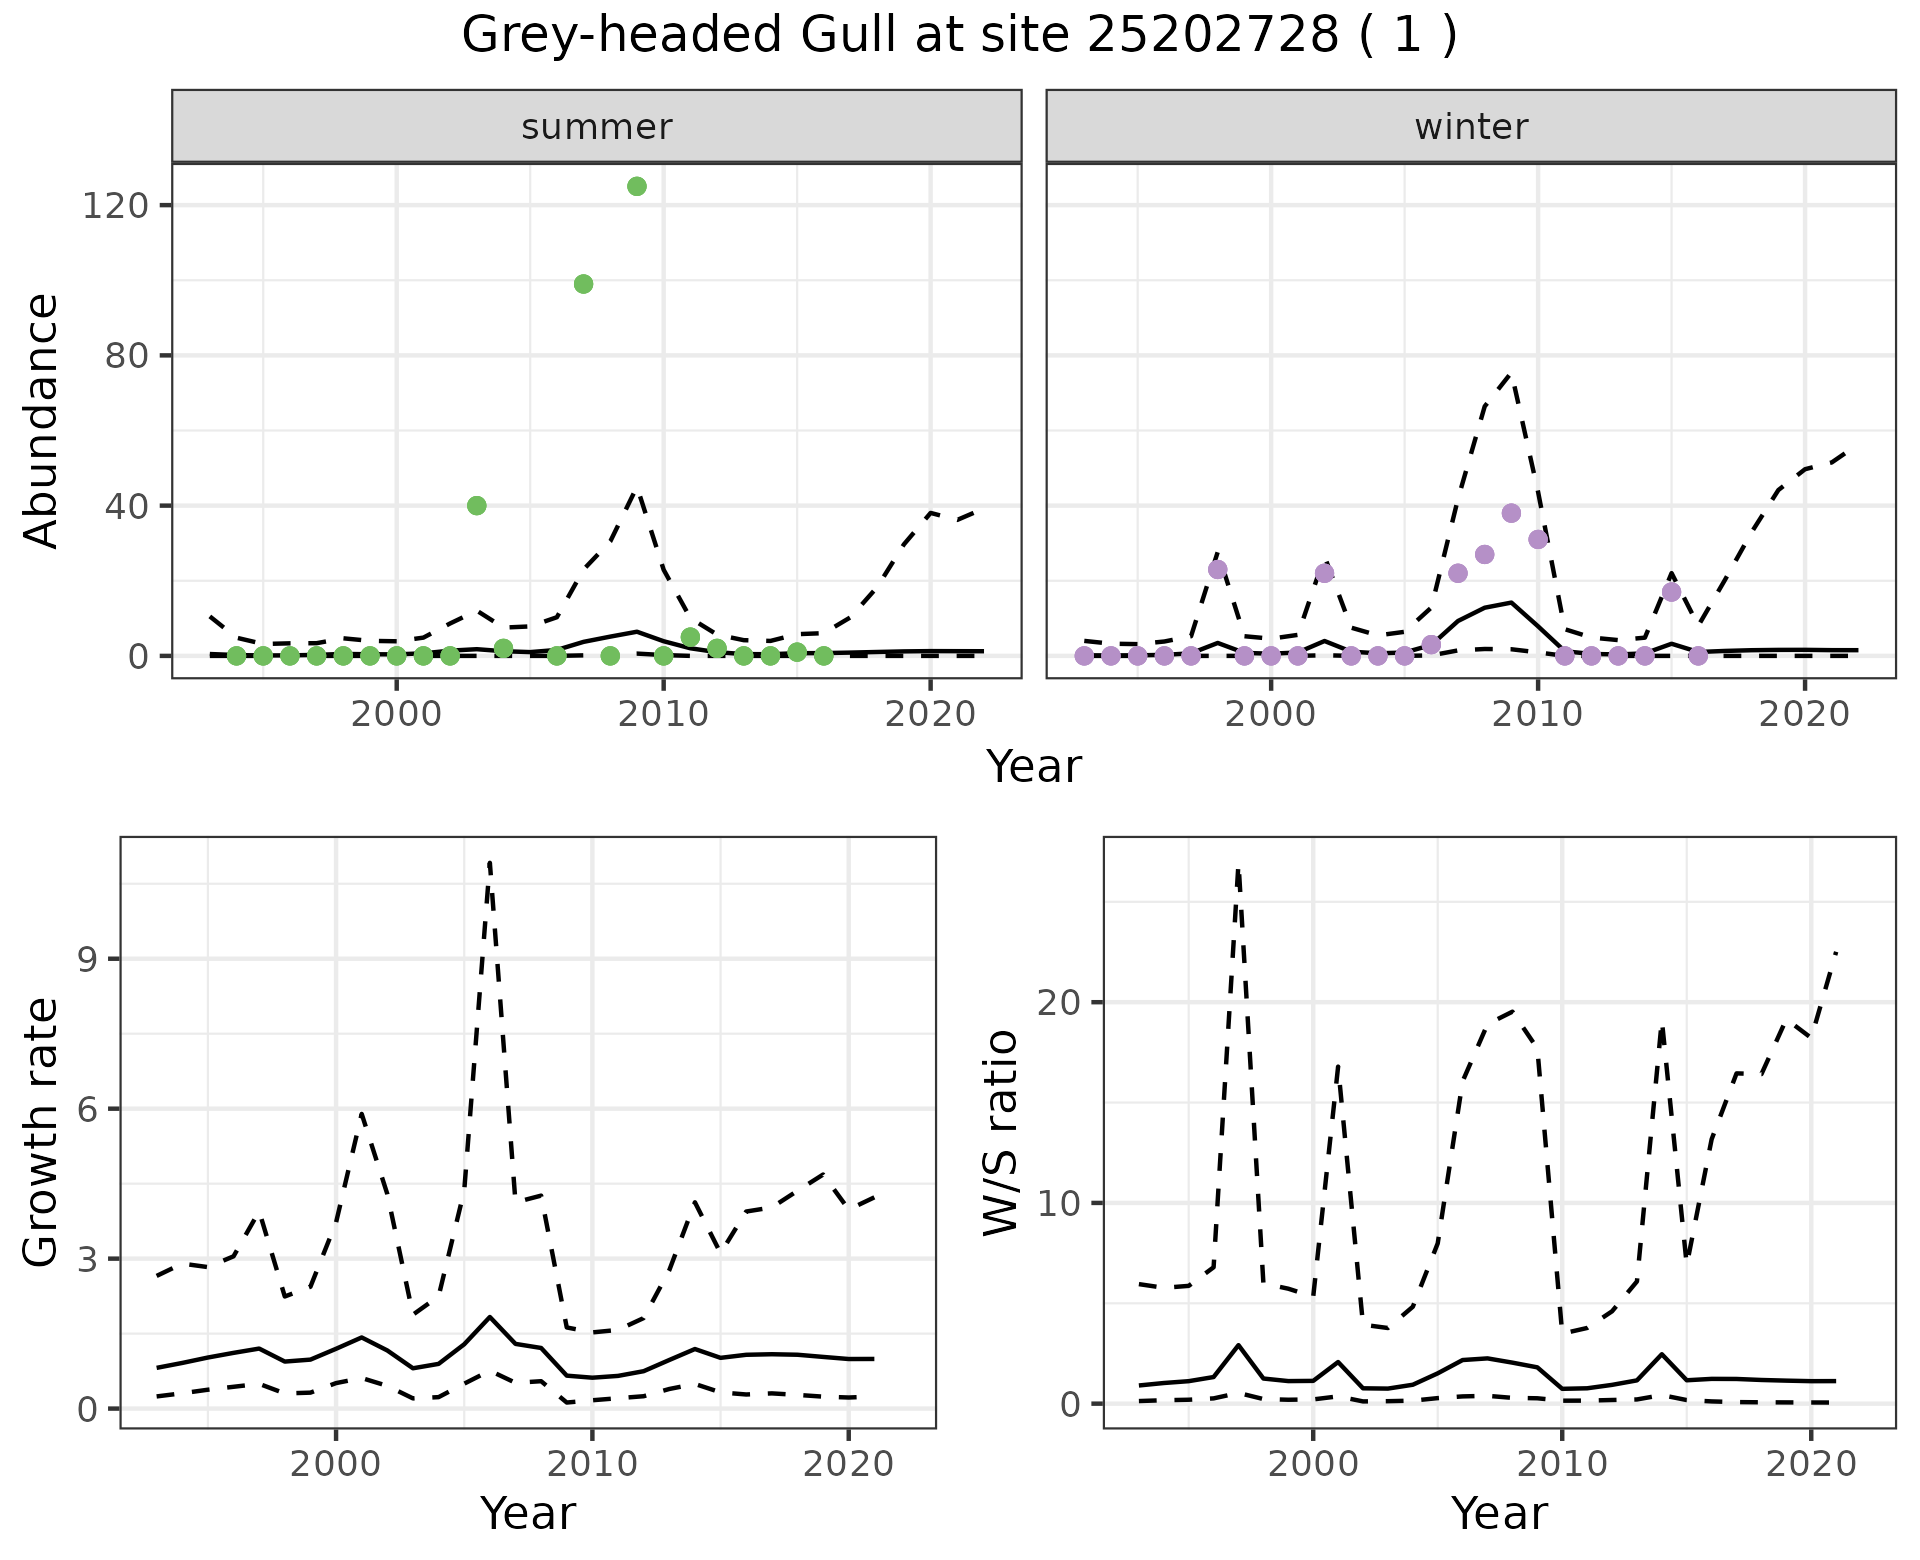
Task: Click the tallest dashed peak in Growth rate plot
Action: (489, 862)
